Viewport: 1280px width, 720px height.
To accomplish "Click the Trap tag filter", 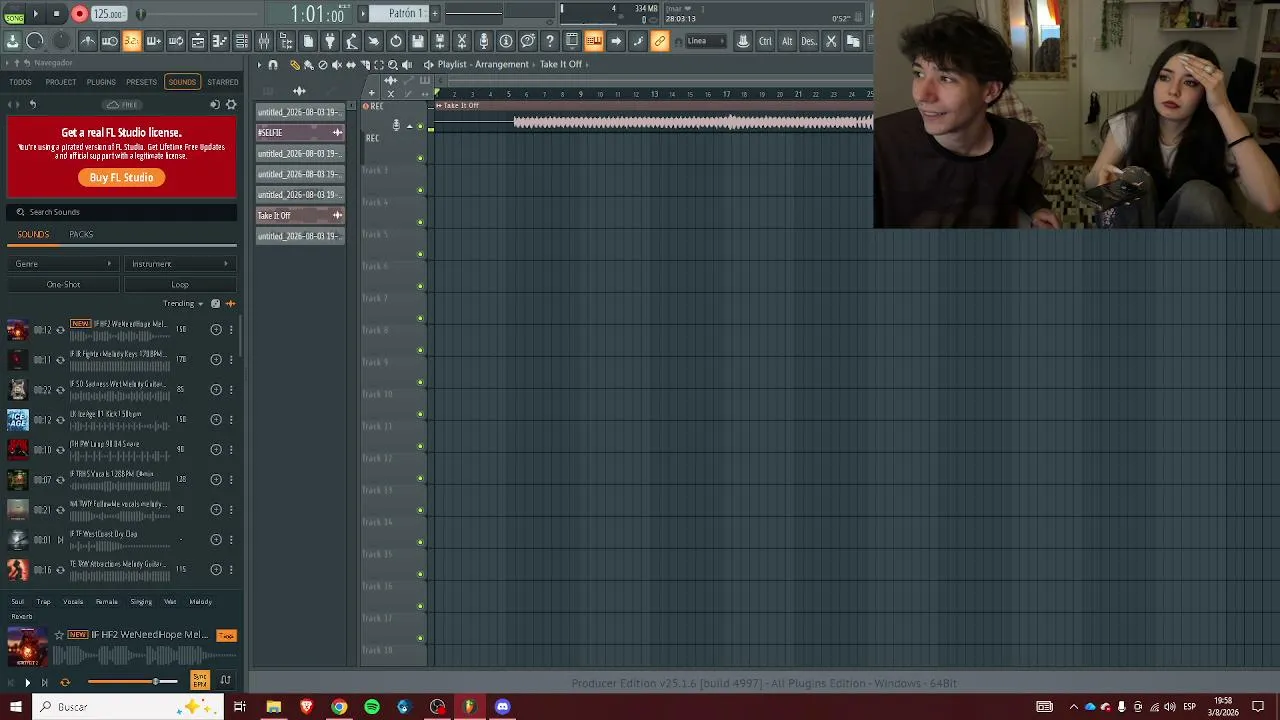I will pos(43,602).
